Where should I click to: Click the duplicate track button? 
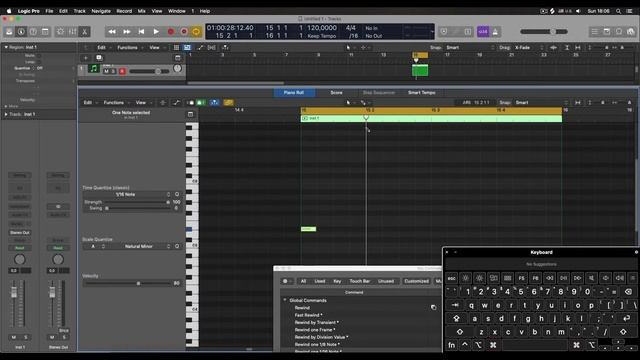[x=99, y=58]
